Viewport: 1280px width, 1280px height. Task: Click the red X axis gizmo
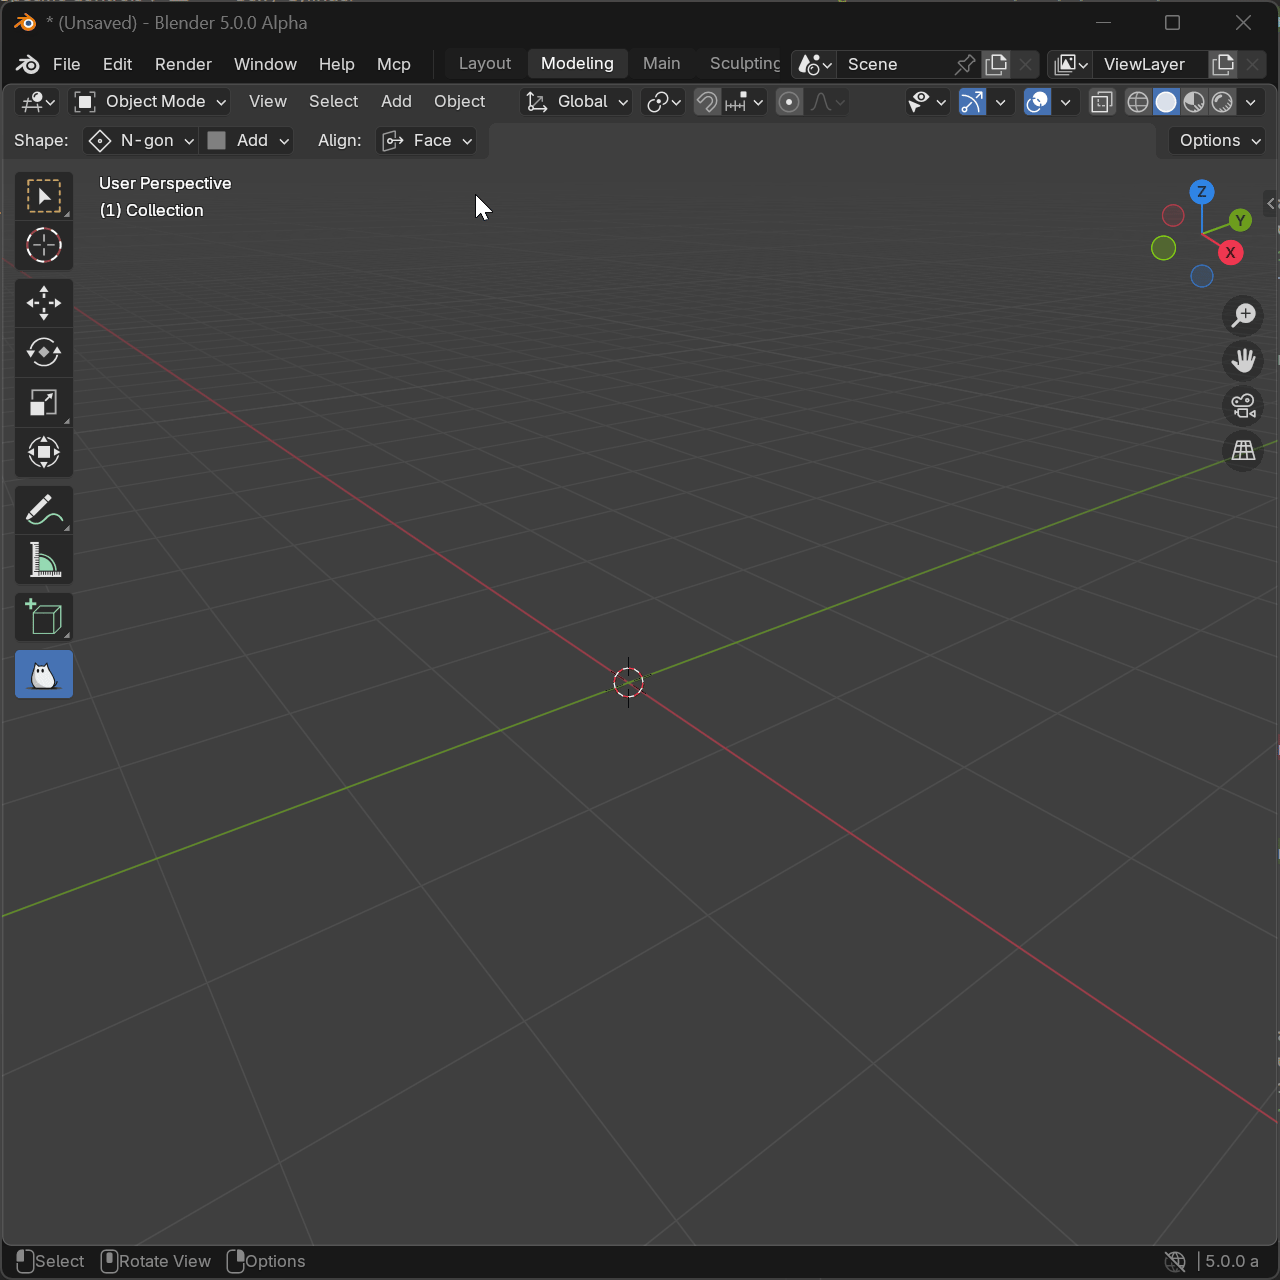click(x=1231, y=253)
